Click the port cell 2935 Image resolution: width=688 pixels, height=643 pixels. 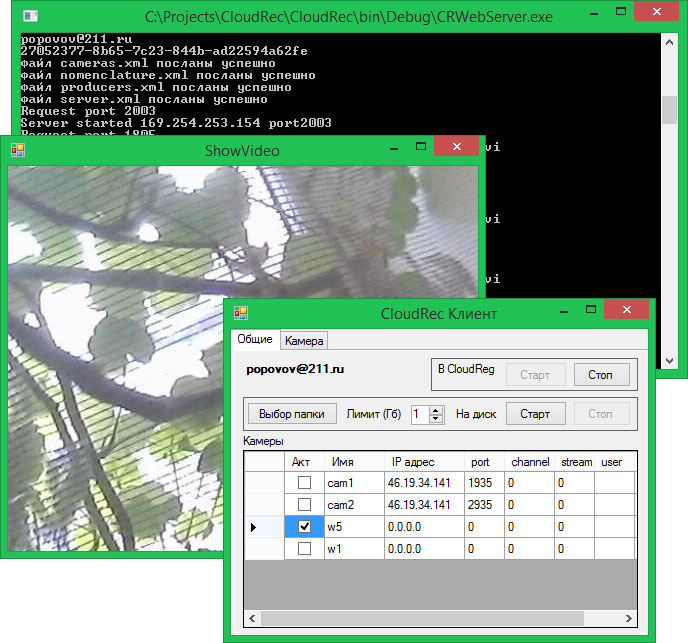tap(484, 505)
